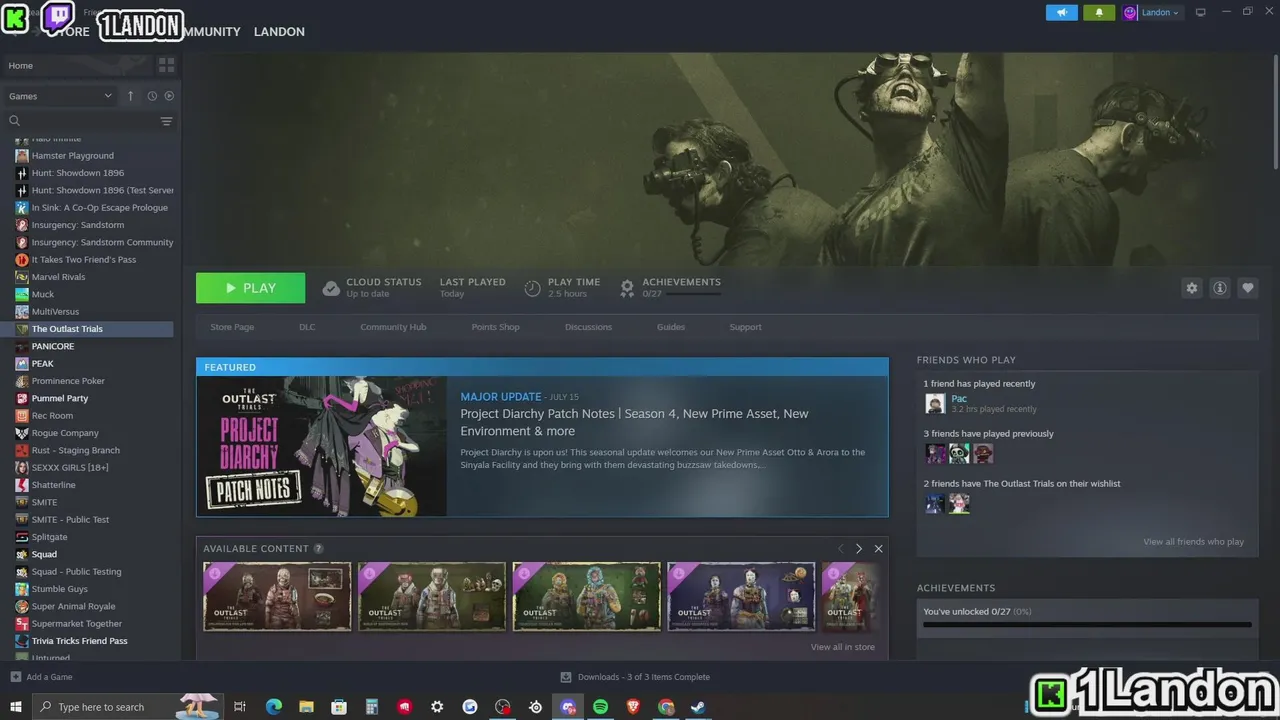Click View all in store link
1280x720 pixels.
pyautogui.click(x=843, y=647)
